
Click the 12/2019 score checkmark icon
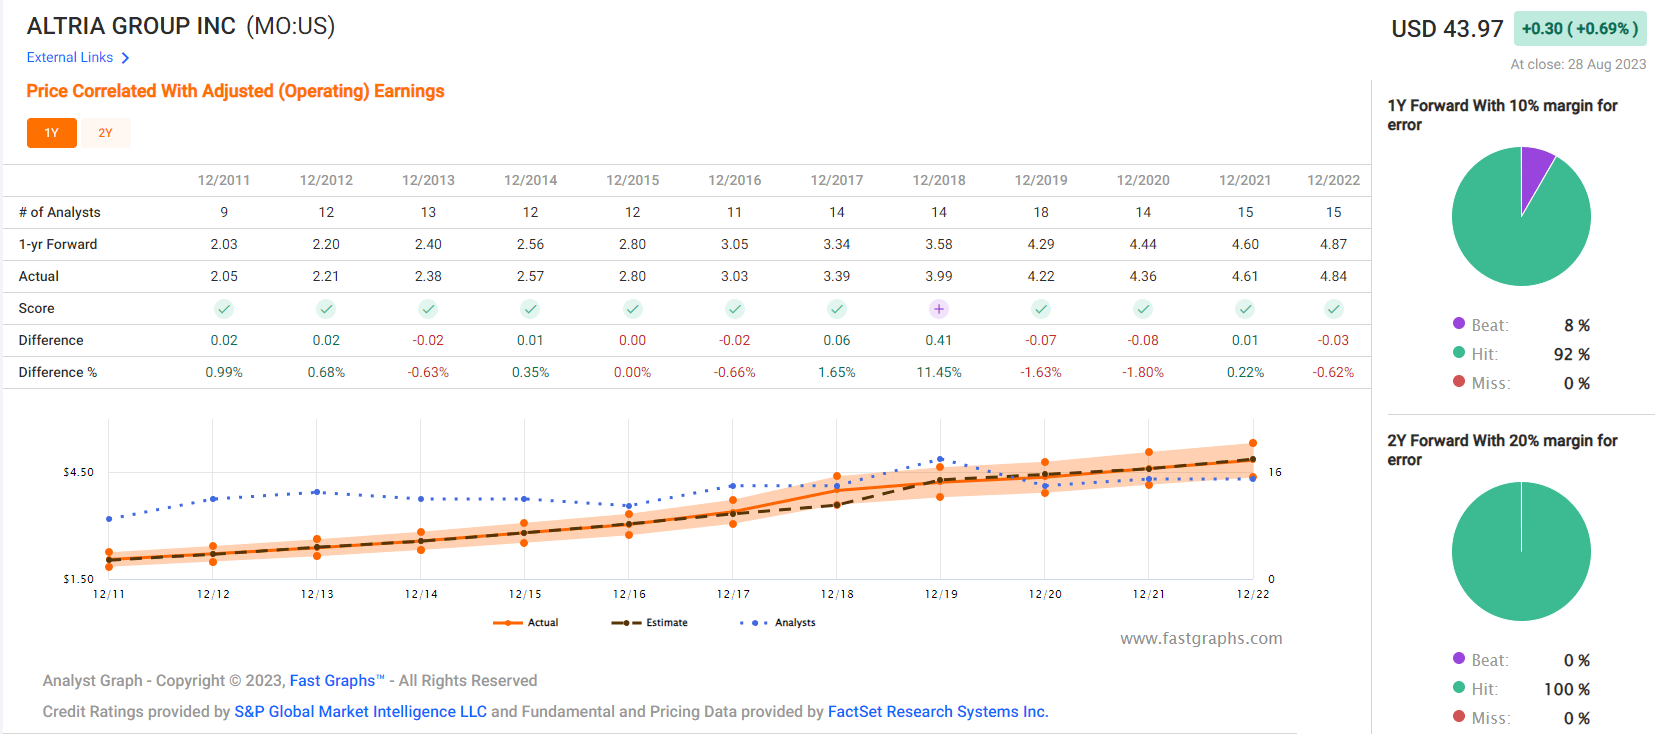1041,309
